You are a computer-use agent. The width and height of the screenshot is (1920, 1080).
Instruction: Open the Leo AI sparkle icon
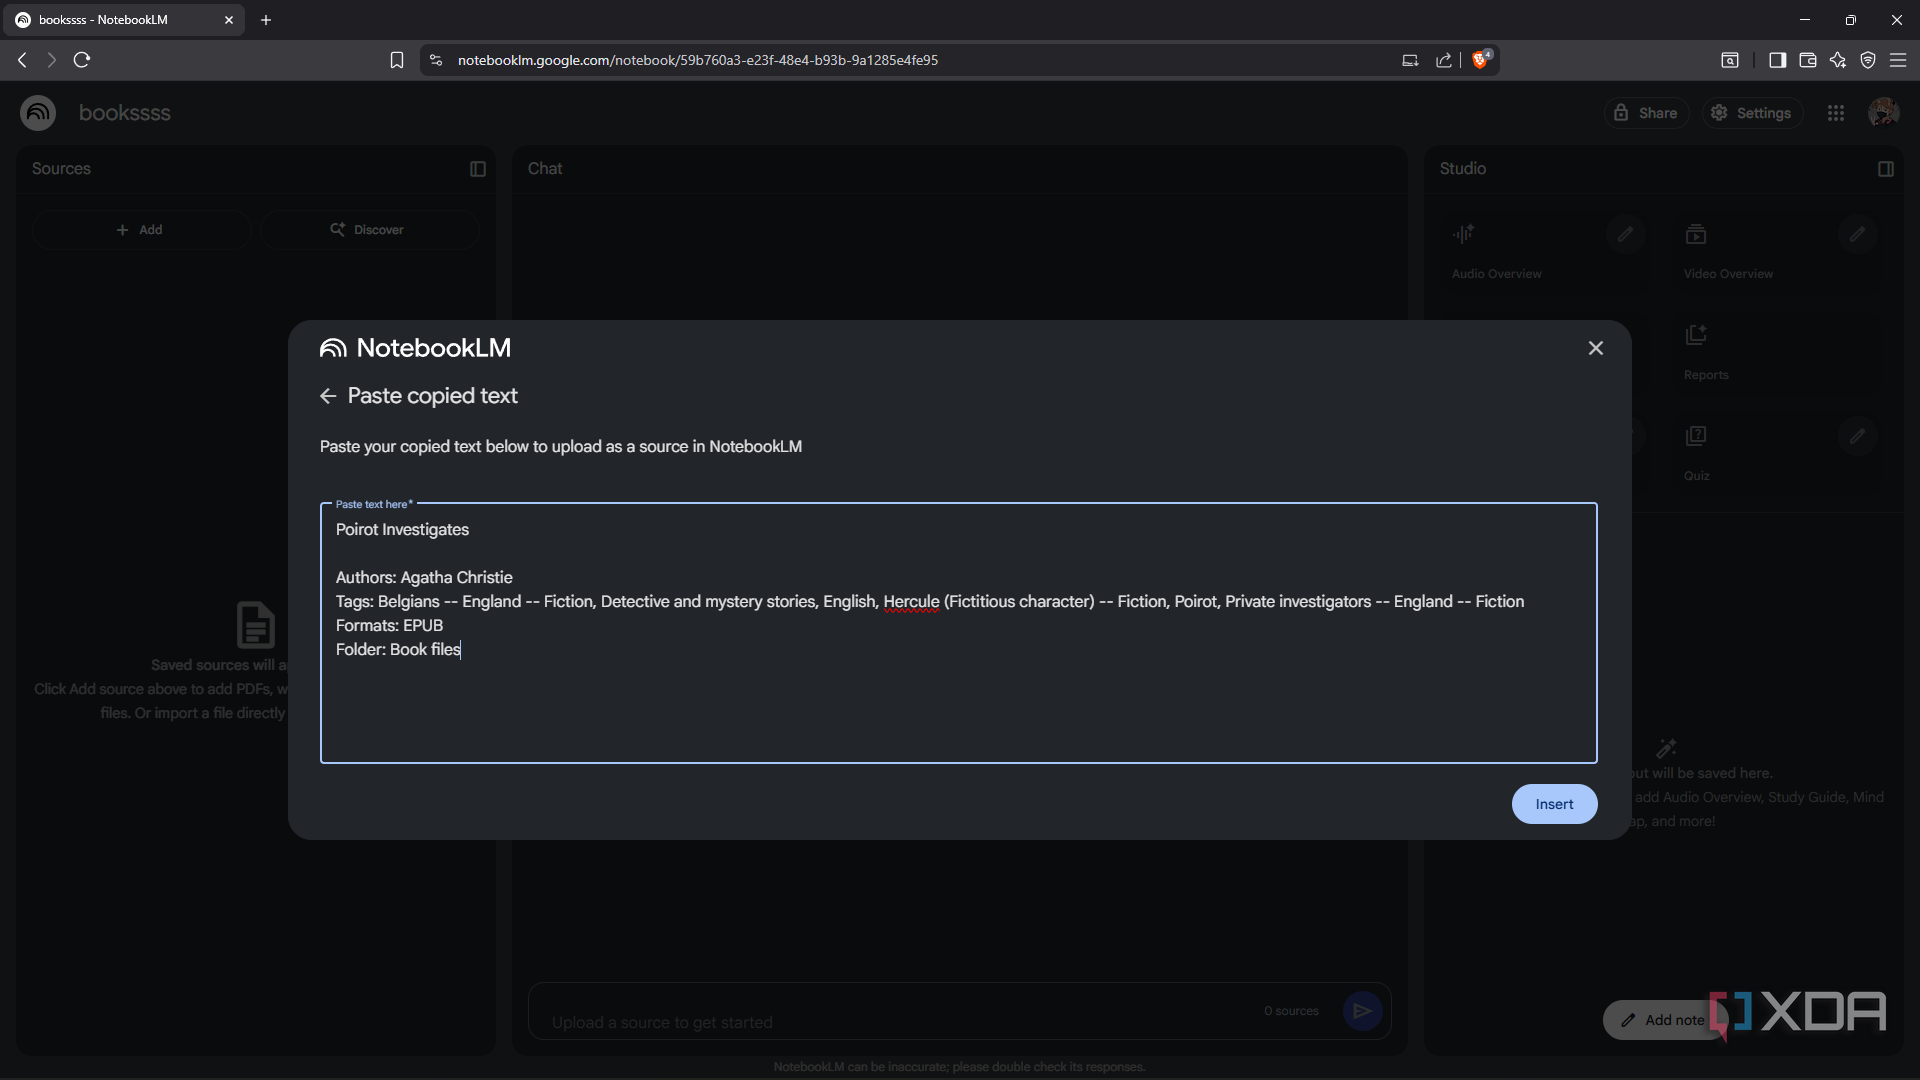click(1838, 60)
